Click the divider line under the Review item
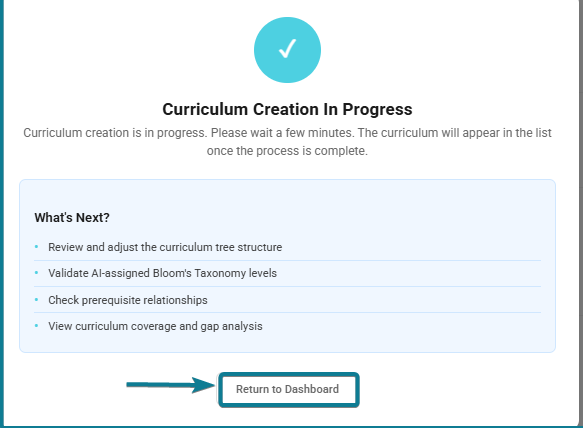Image resolution: width=583 pixels, height=428 pixels. (x=287, y=260)
